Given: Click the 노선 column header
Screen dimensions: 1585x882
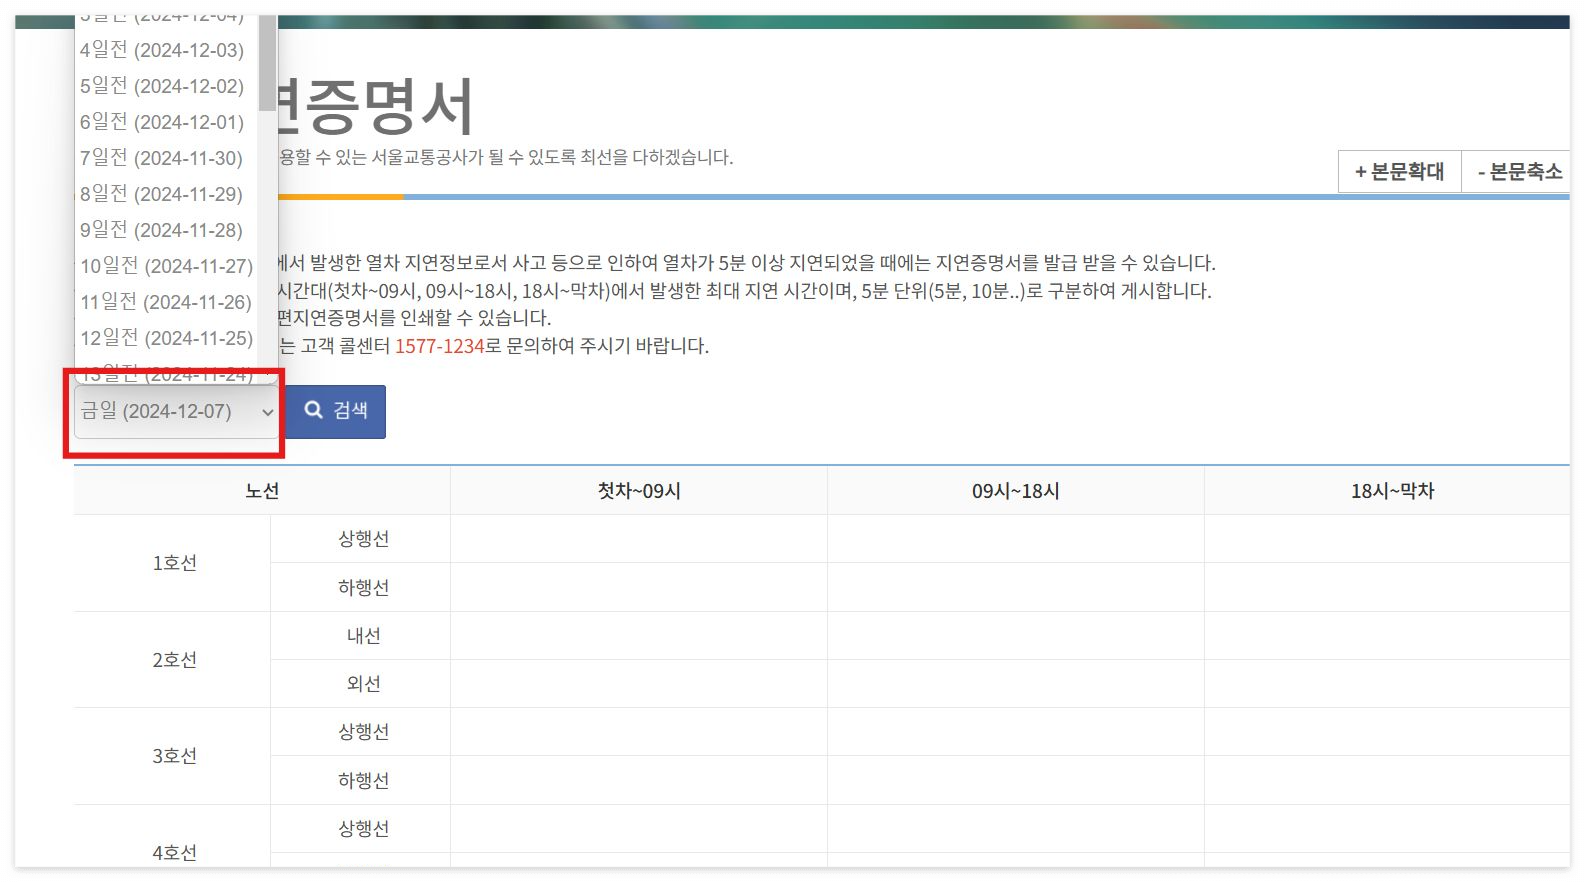Looking at the screenshot, I should 262,491.
